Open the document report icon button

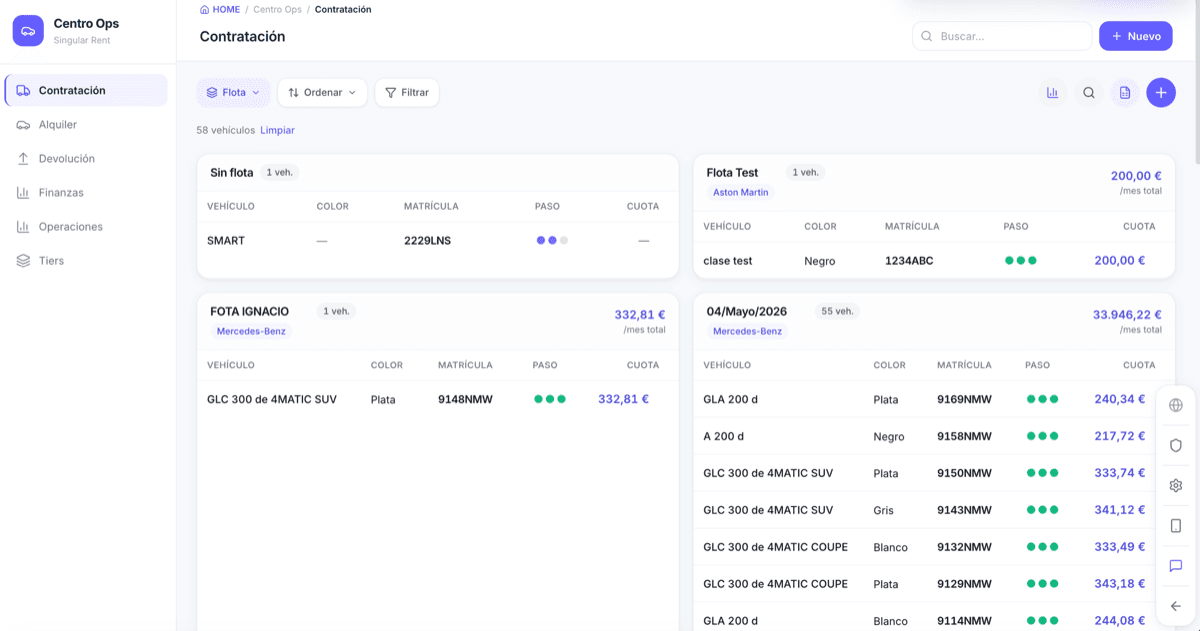(1125, 93)
